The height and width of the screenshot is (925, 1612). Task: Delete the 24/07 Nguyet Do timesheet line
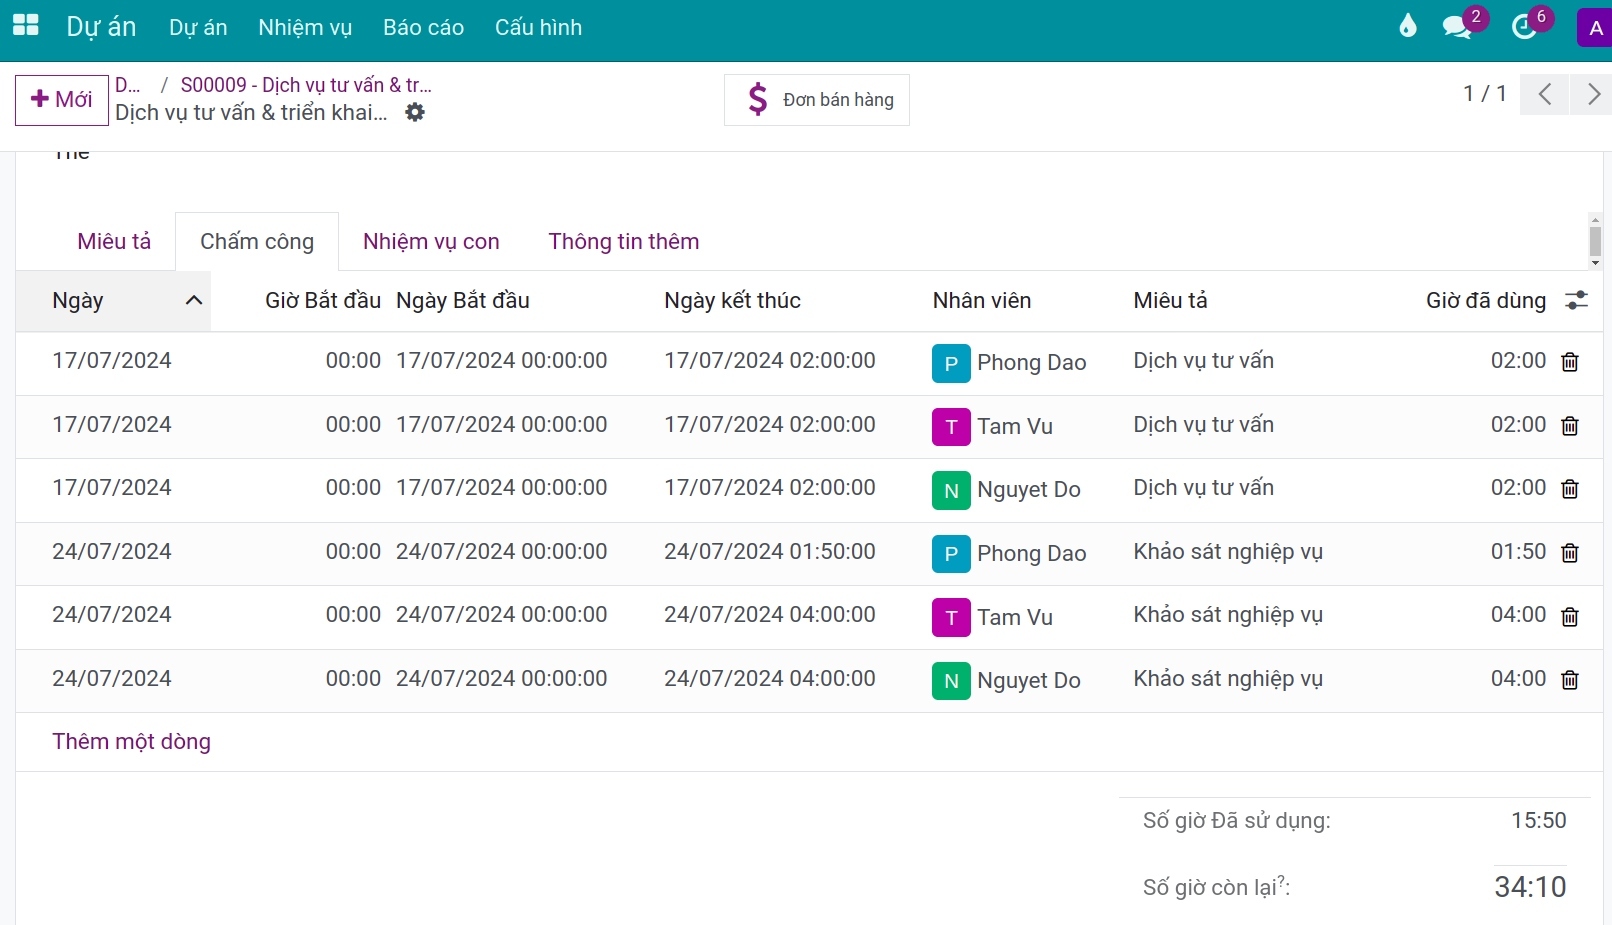tap(1570, 680)
